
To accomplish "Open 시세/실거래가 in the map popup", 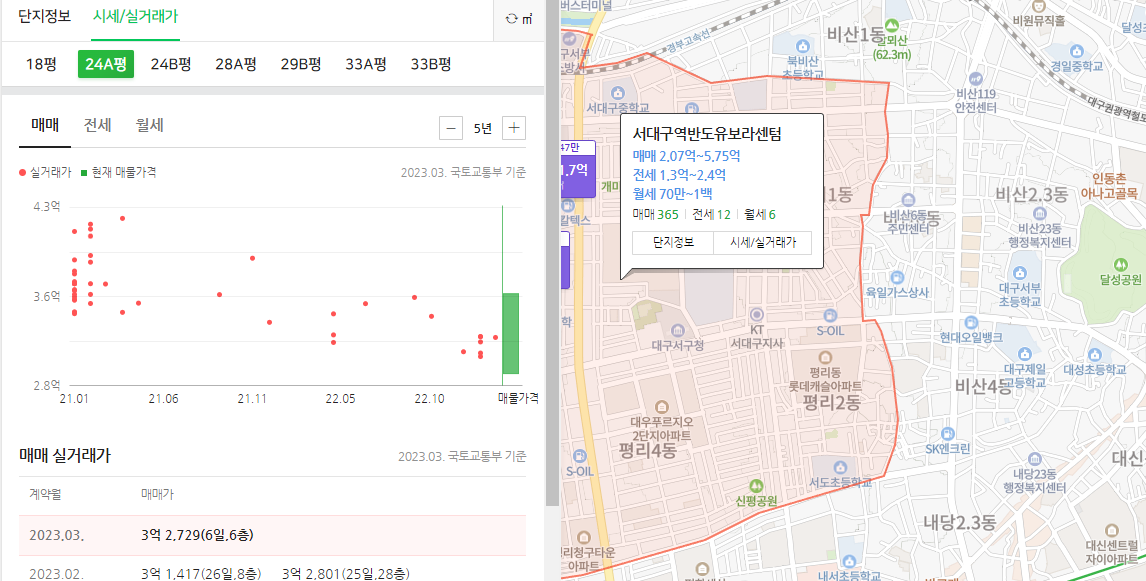I will pos(762,243).
